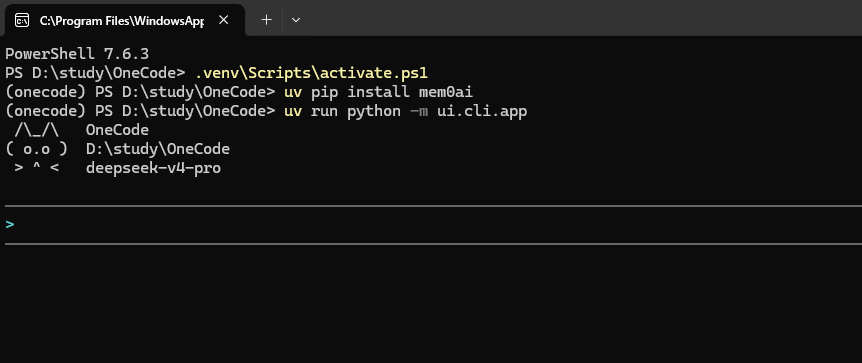
Task: Click the 'D:\study\OneCode' banner path
Action: click(x=158, y=149)
